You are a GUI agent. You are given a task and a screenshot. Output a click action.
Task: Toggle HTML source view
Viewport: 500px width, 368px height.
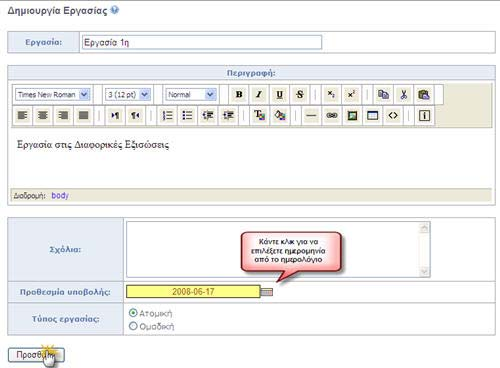coord(393,115)
